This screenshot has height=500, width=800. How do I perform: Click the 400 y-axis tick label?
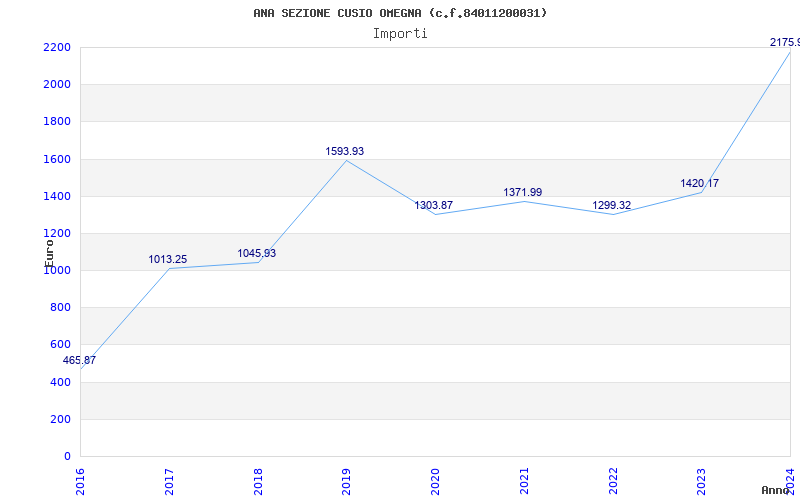tap(60, 382)
